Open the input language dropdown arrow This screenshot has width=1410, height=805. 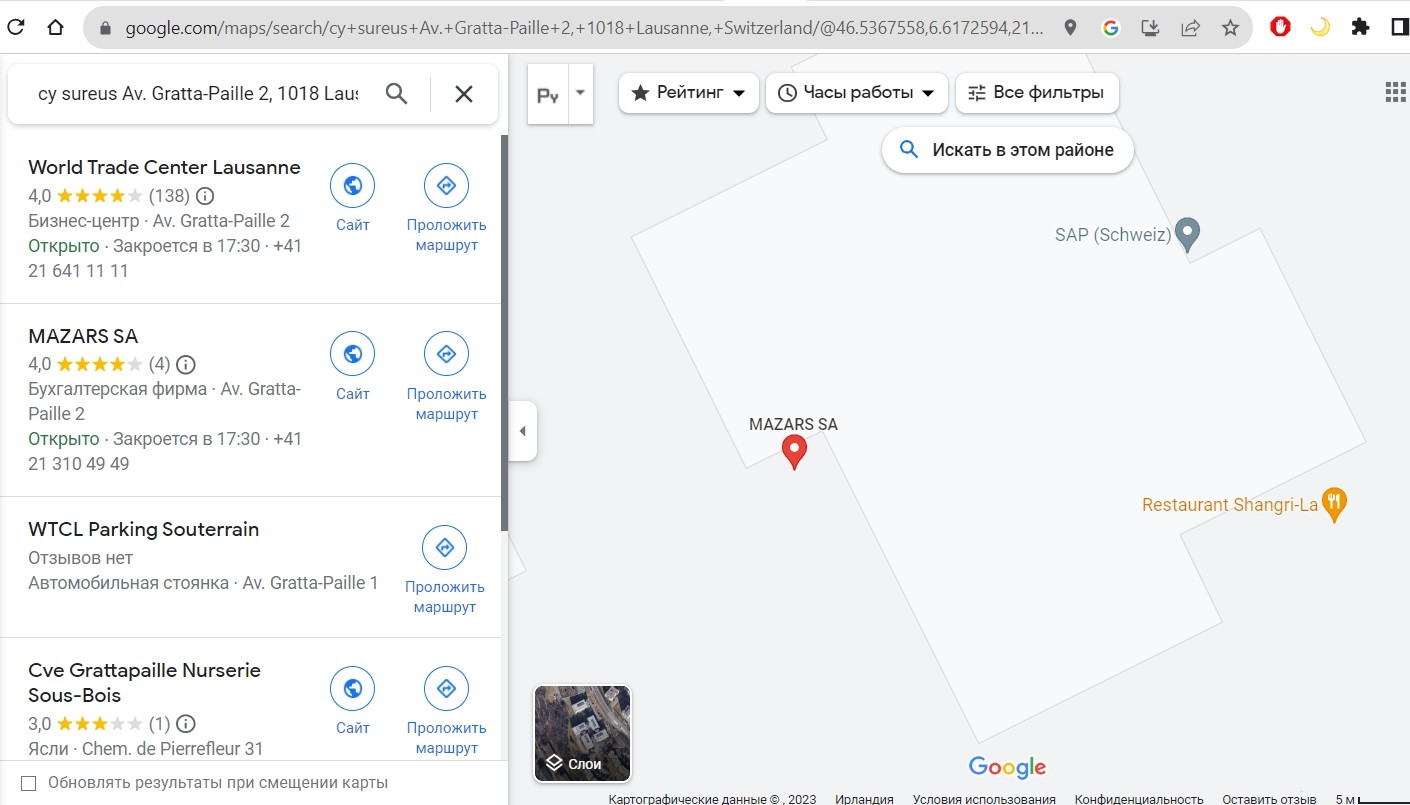(581, 94)
